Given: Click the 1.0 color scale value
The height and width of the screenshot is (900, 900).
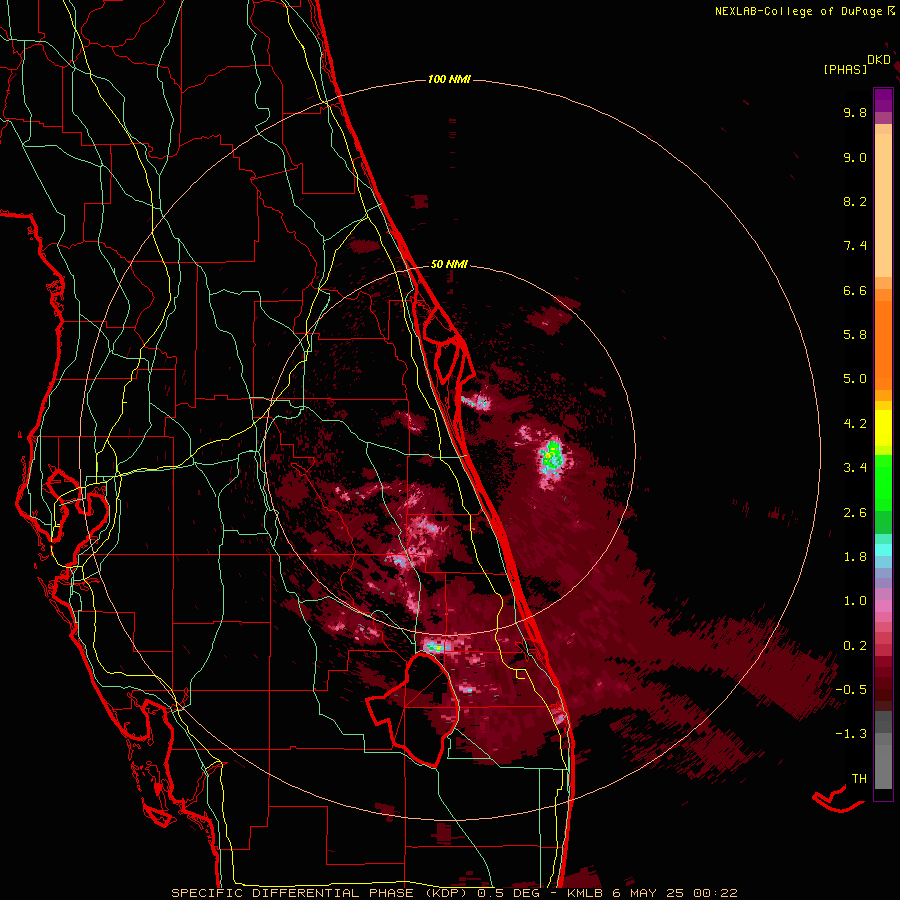Looking at the screenshot, I should tap(855, 601).
